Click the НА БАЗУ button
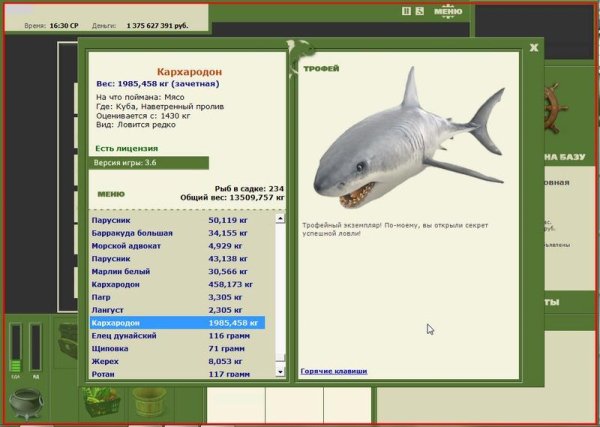This screenshot has height=427, width=600. pyautogui.click(x=565, y=157)
